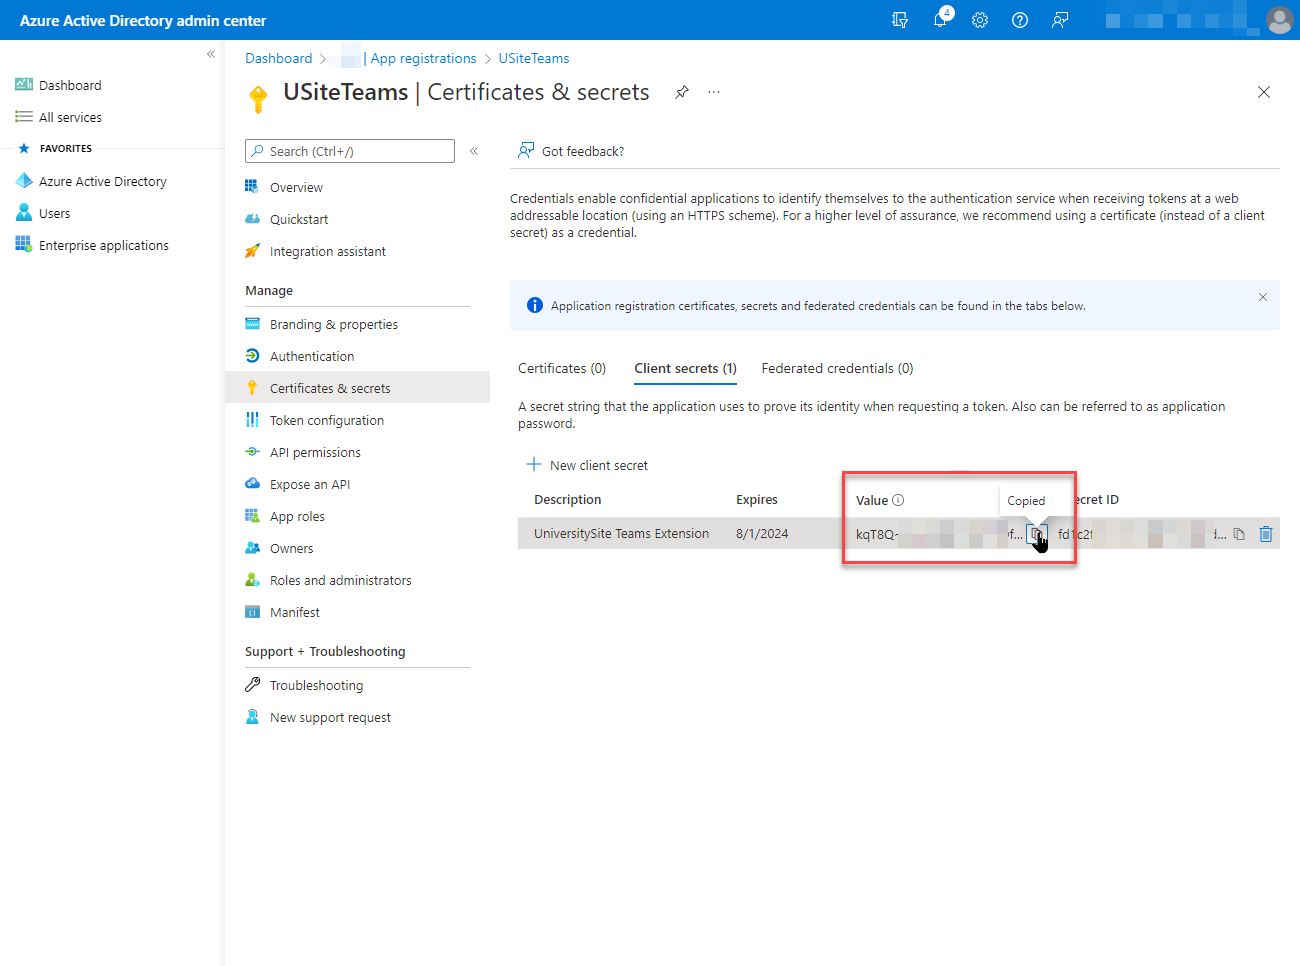This screenshot has width=1300, height=966.
Task: Dismiss the information banner
Action: (x=1263, y=297)
